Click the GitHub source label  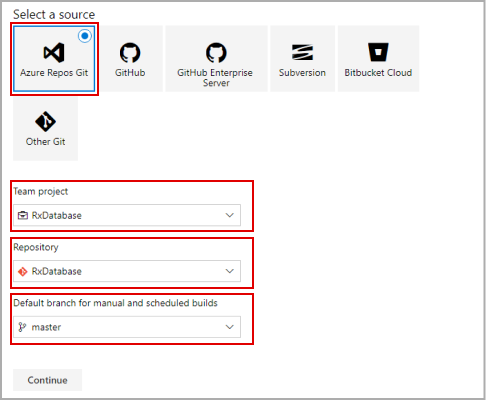pos(130,73)
